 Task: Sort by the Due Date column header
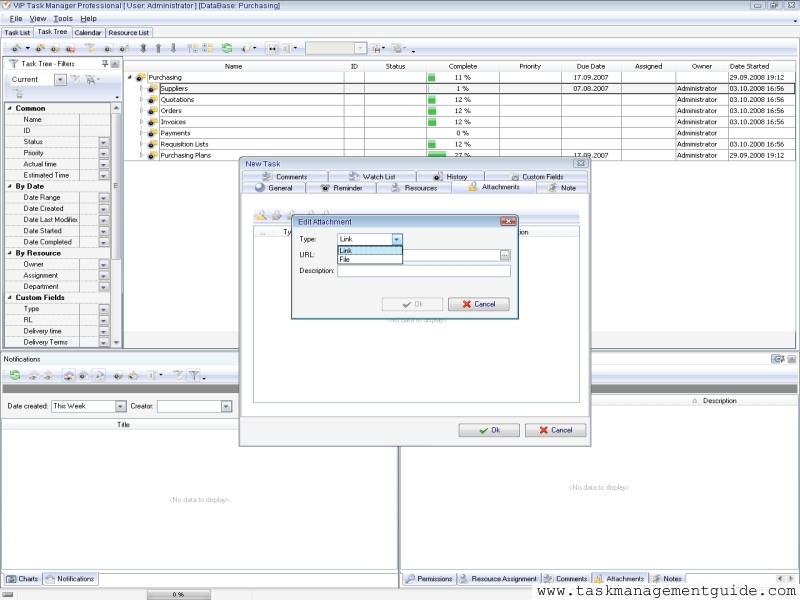(591, 66)
